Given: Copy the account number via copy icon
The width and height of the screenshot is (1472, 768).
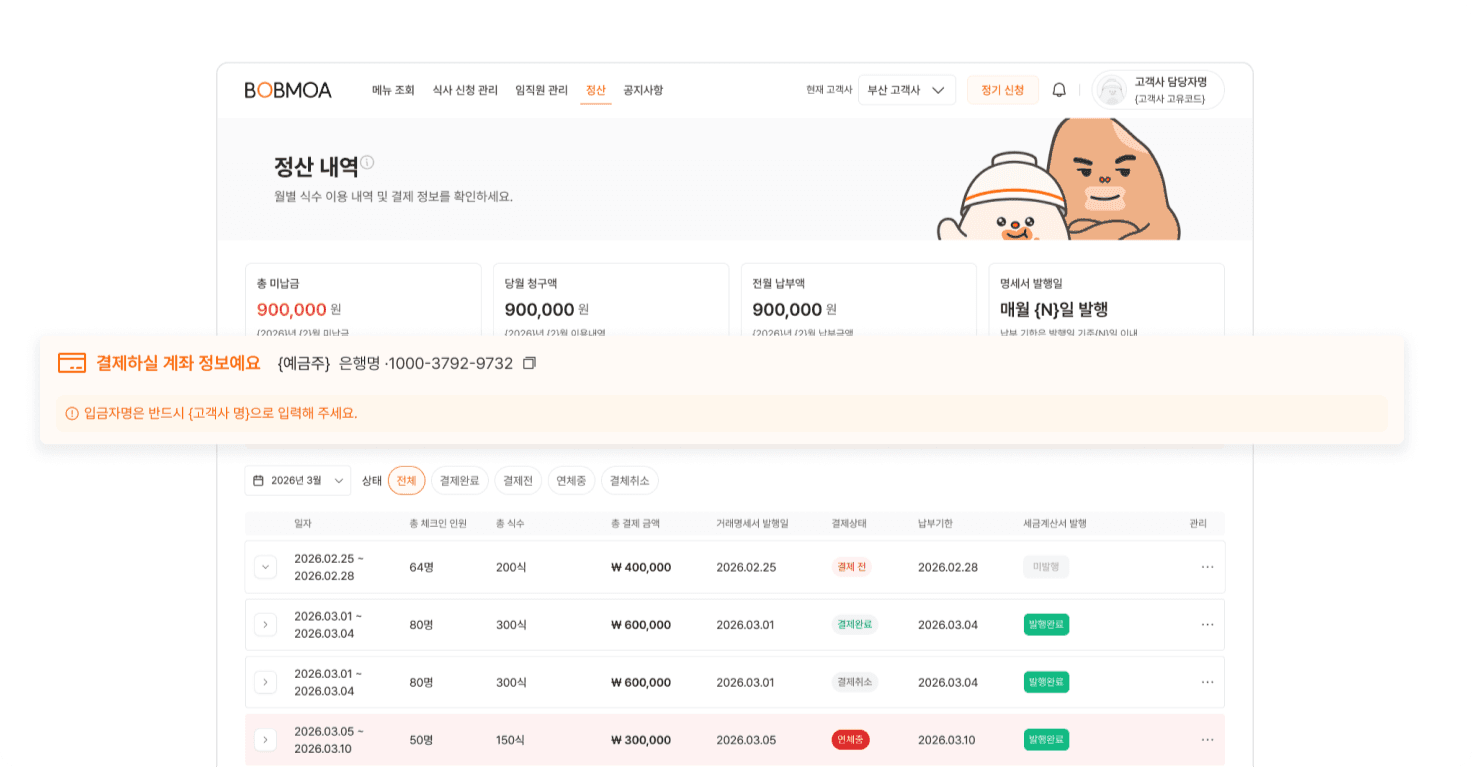Looking at the screenshot, I should (x=529, y=363).
